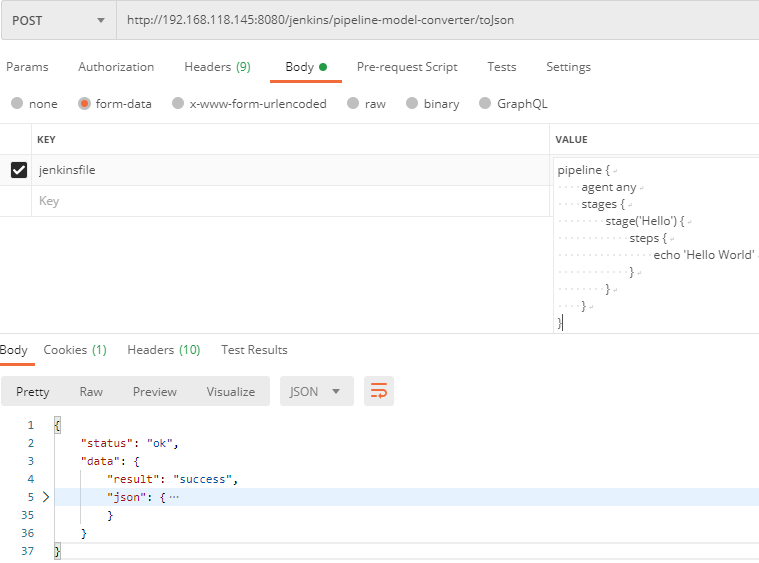The height and width of the screenshot is (563, 759).
Task: Click the collapsed ellipsis in the json line
Action: pyautogui.click(x=174, y=497)
